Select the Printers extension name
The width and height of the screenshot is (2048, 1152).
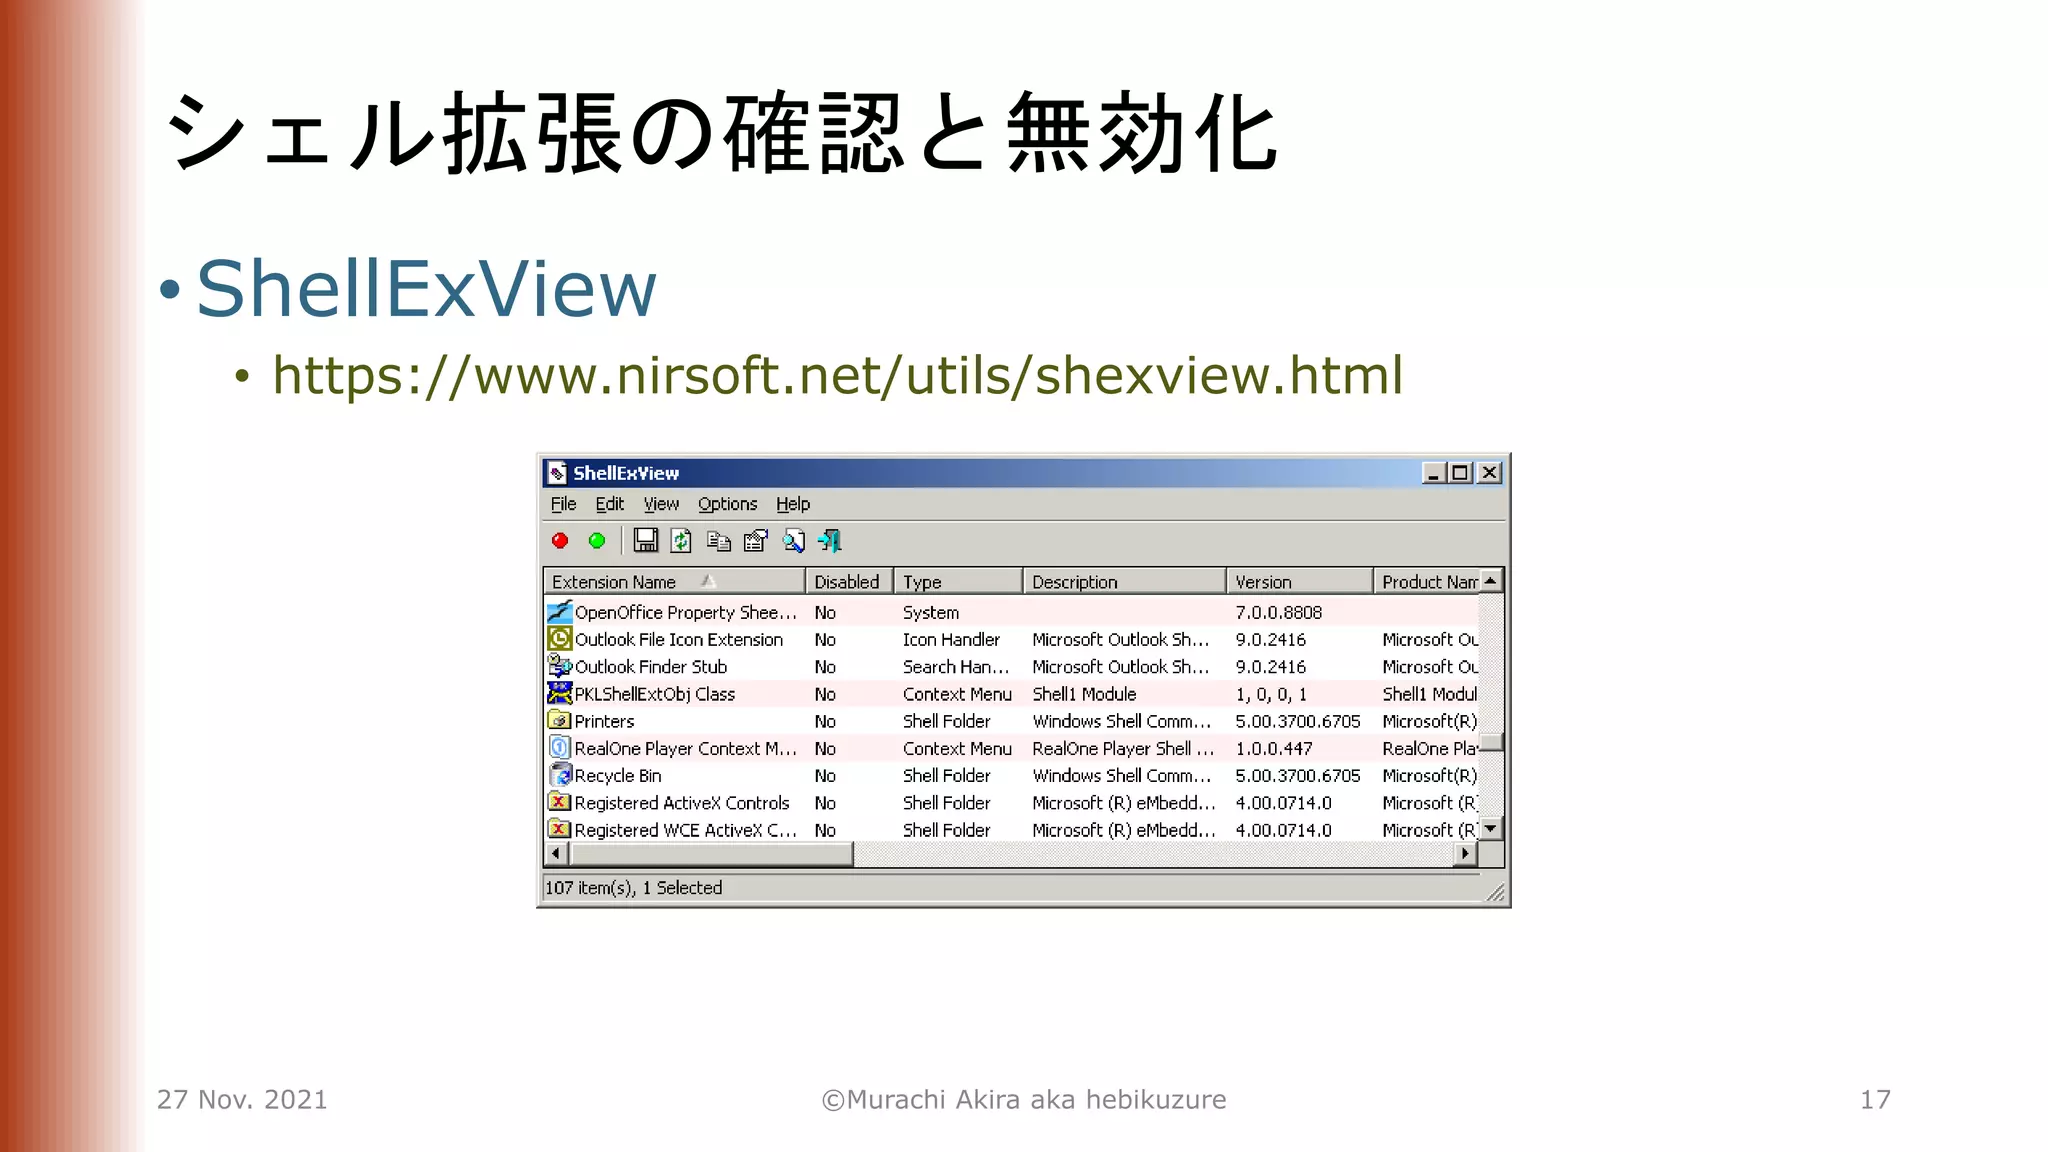click(604, 721)
